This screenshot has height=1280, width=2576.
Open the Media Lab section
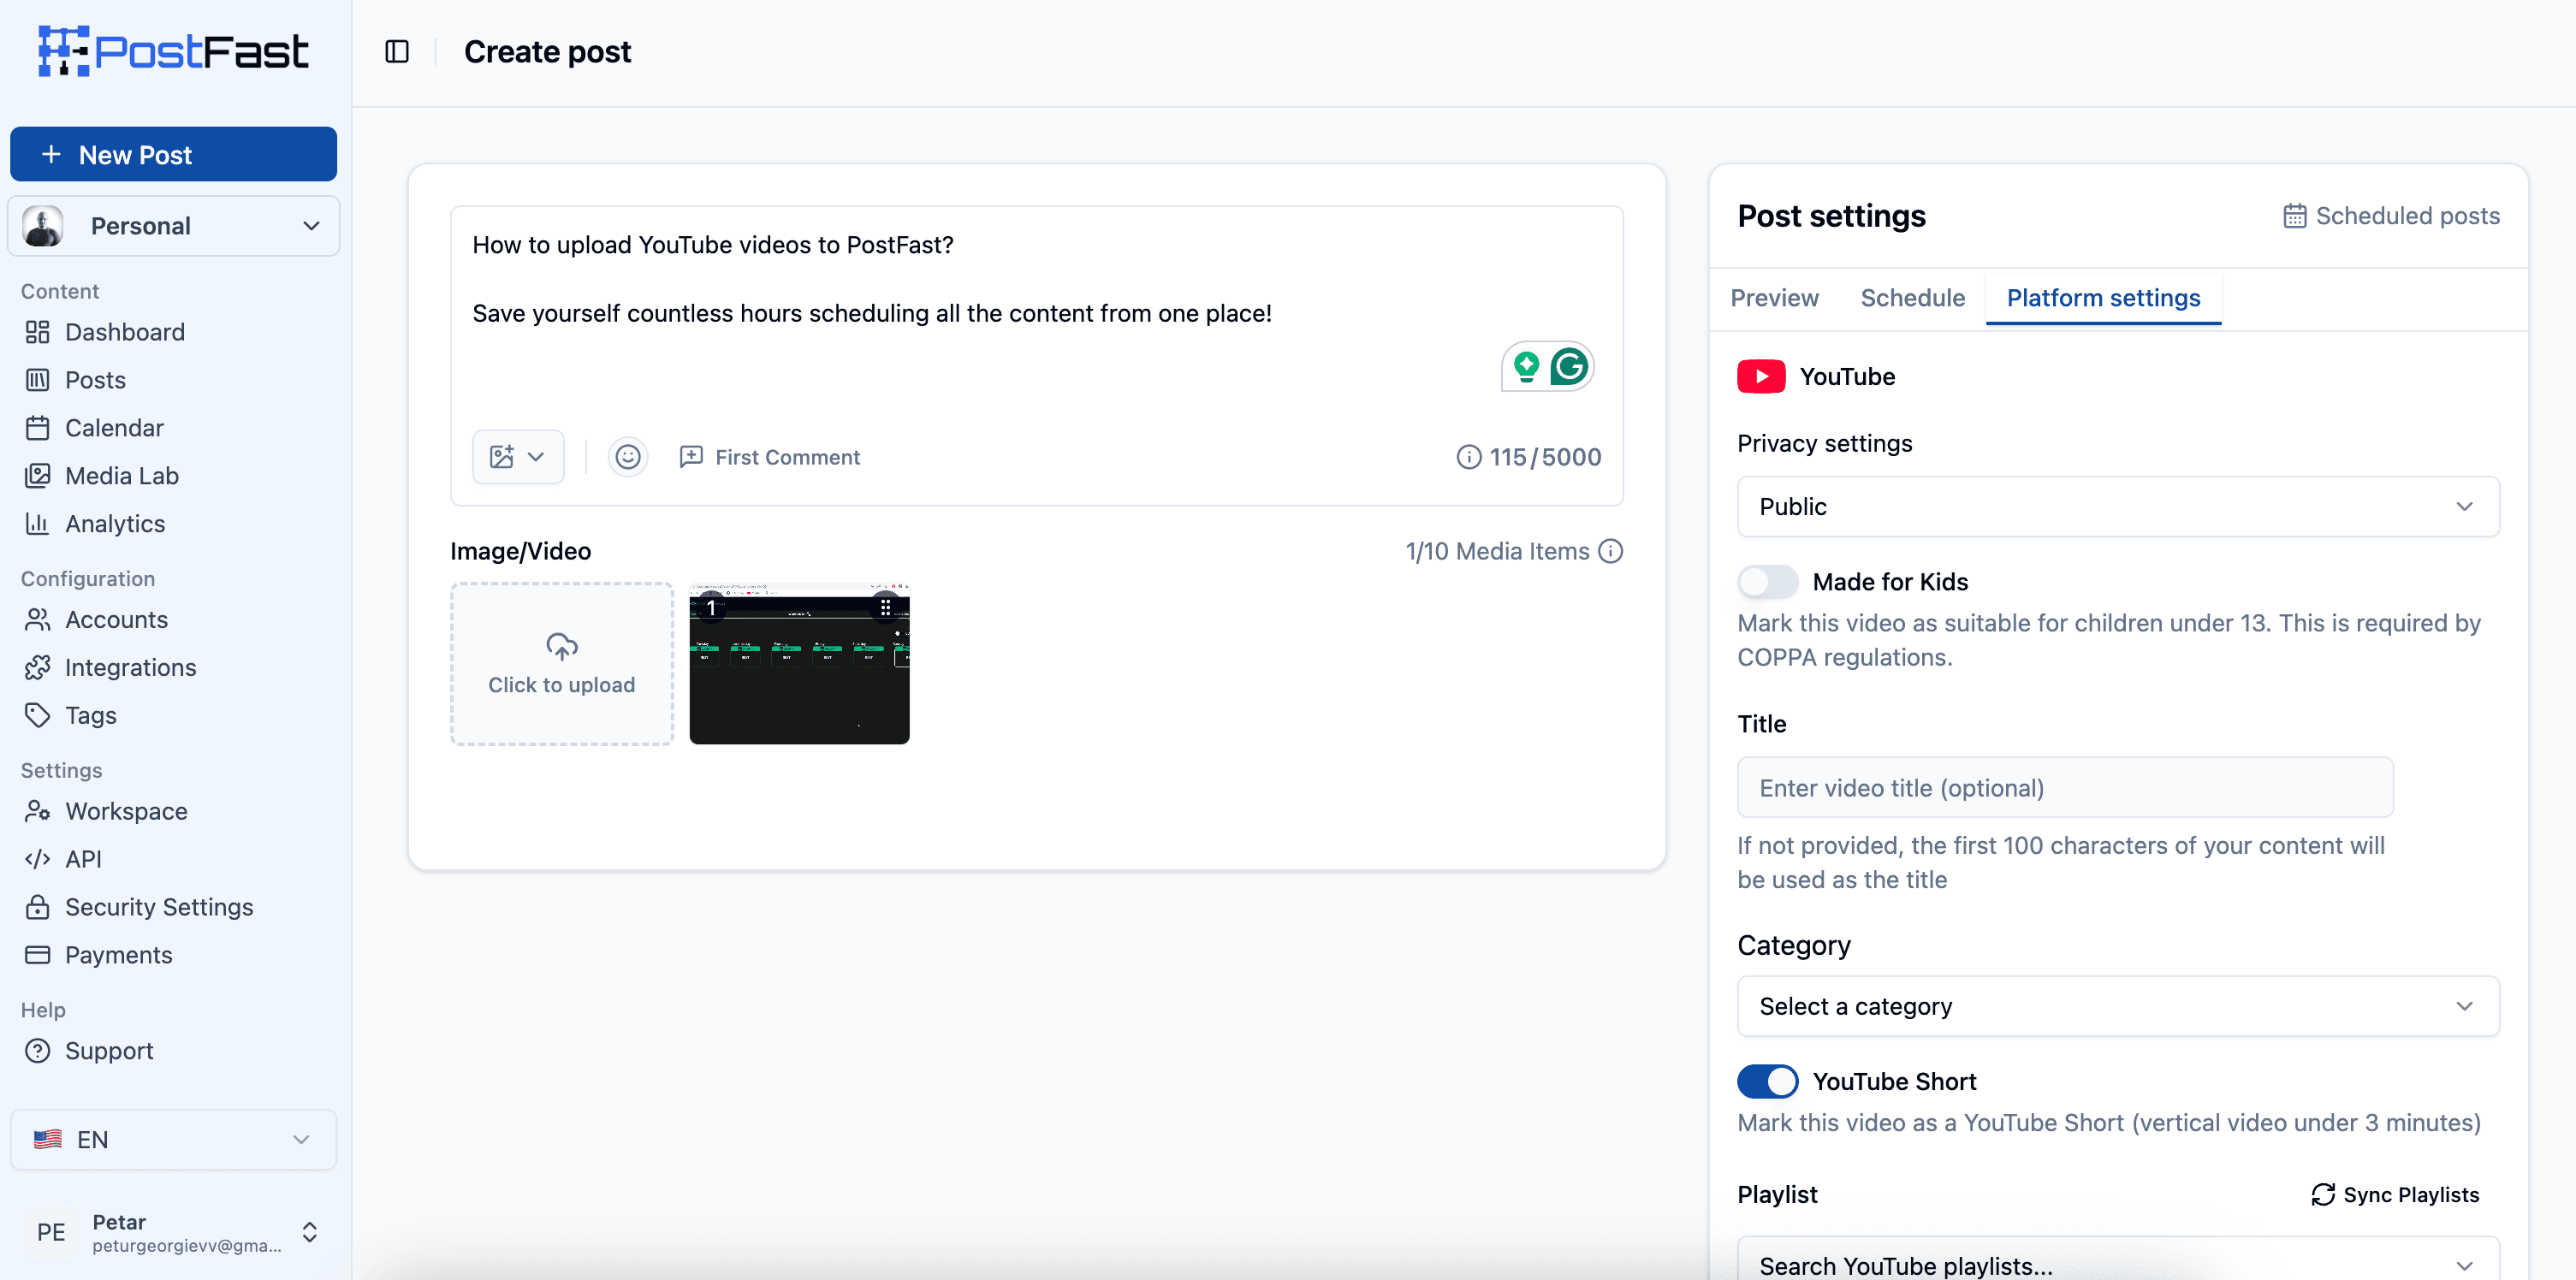point(121,475)
